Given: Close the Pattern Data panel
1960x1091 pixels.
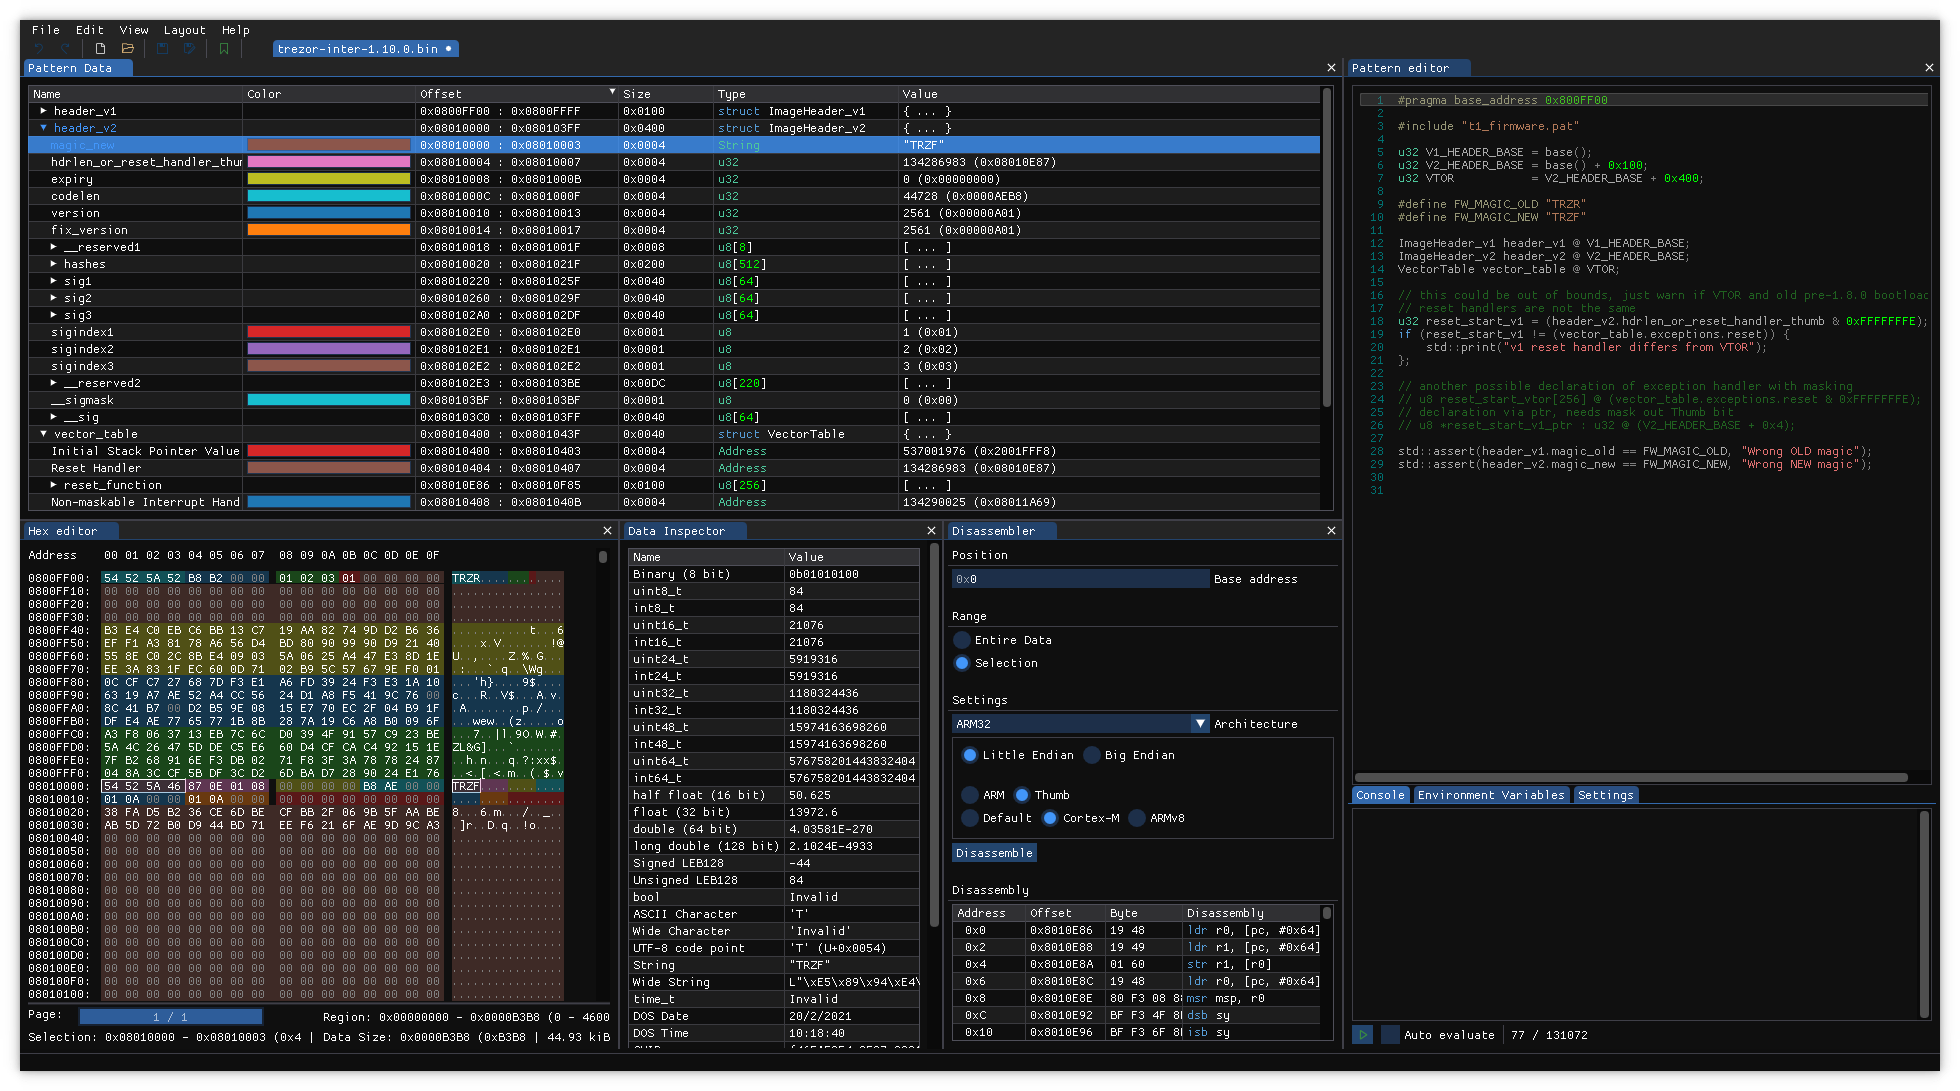Looking at the screenshot, I should pyautogui.click(x=1331, y=68).
